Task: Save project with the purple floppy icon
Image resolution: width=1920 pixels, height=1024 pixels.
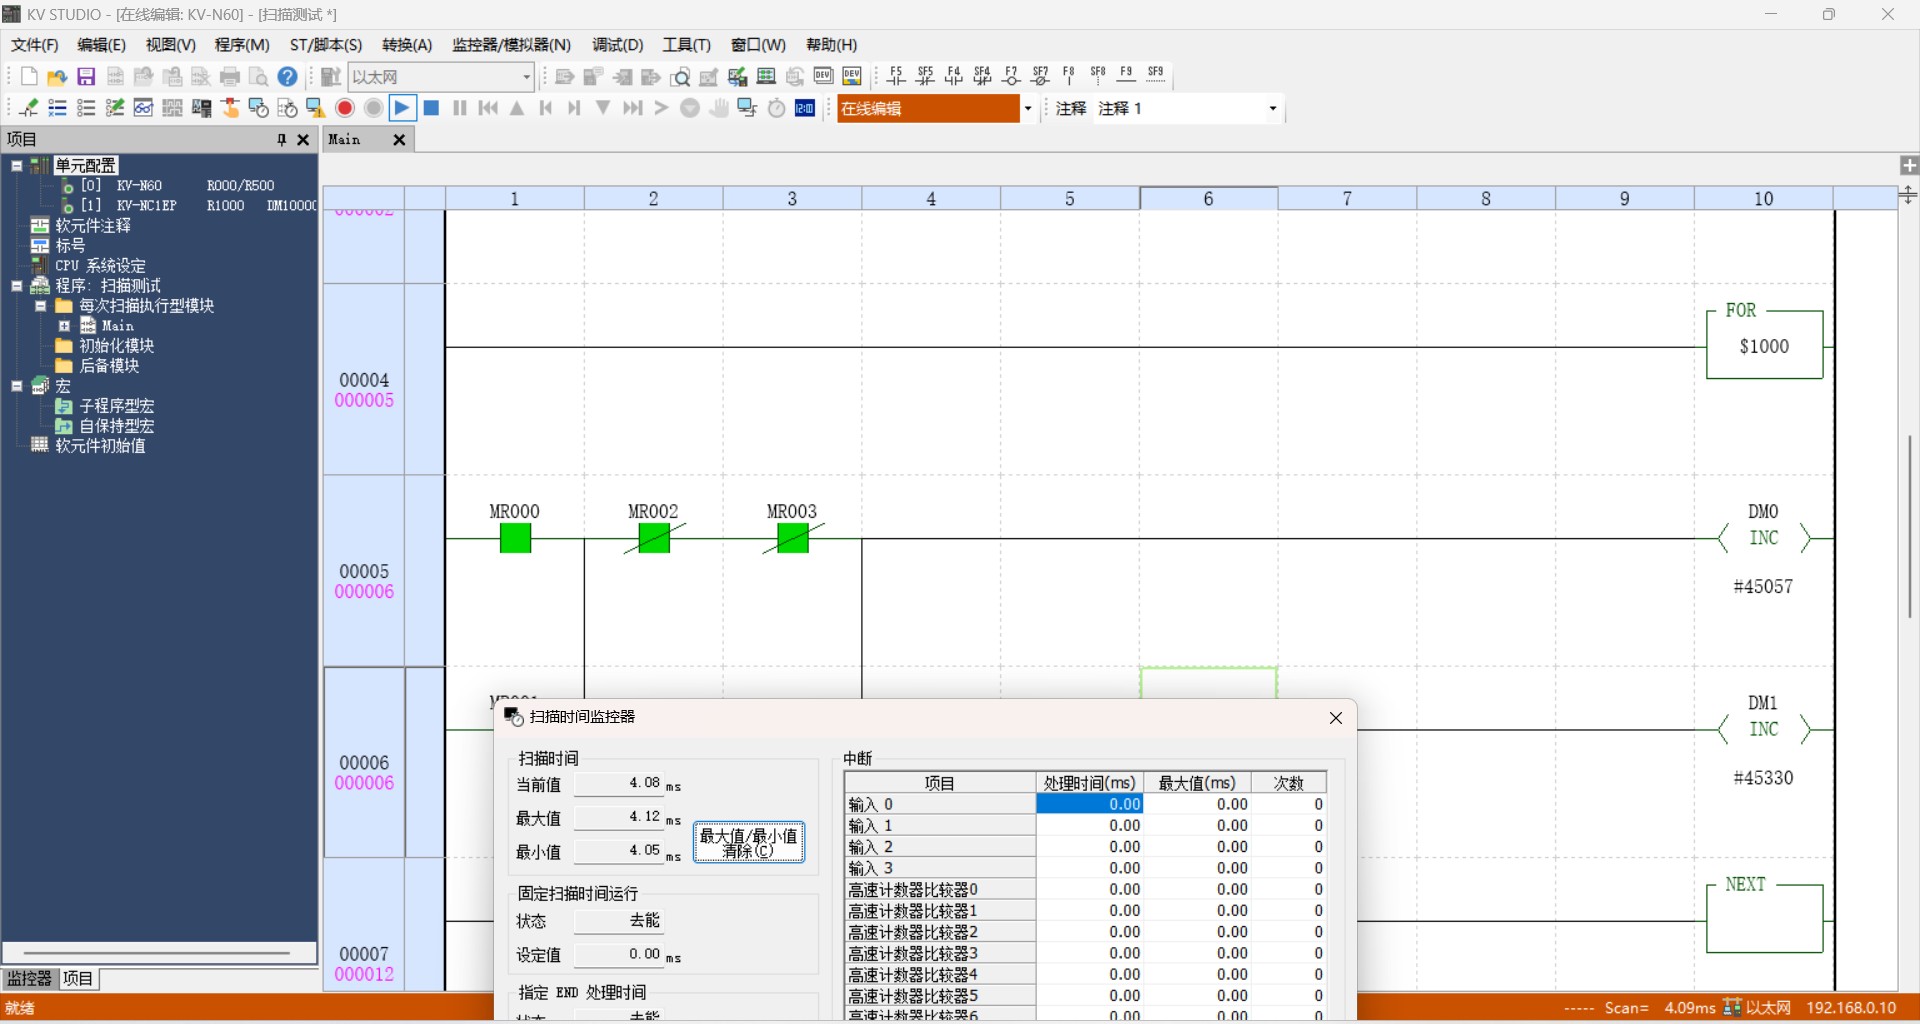Action: [86, 77]
